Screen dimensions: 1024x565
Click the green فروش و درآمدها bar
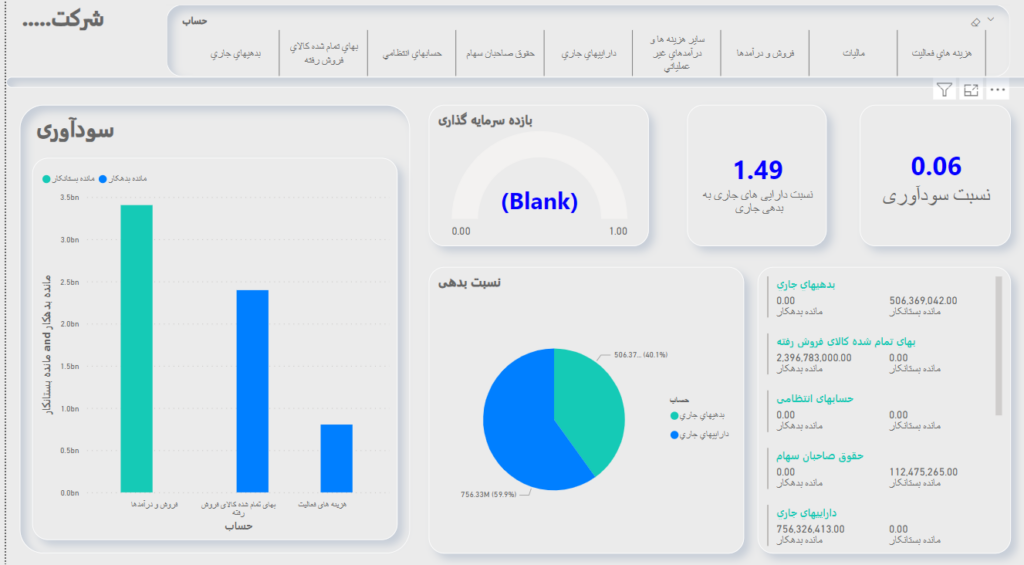tap(136, 349)
